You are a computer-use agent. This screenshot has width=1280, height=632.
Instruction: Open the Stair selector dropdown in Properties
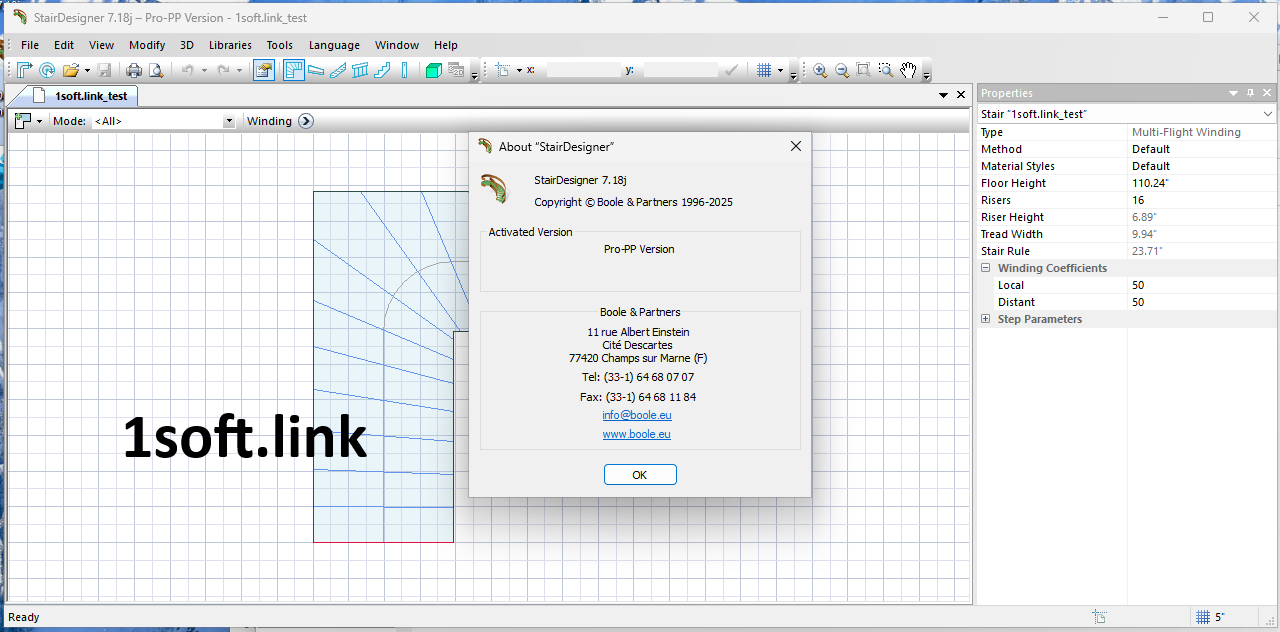(1268, 114)
